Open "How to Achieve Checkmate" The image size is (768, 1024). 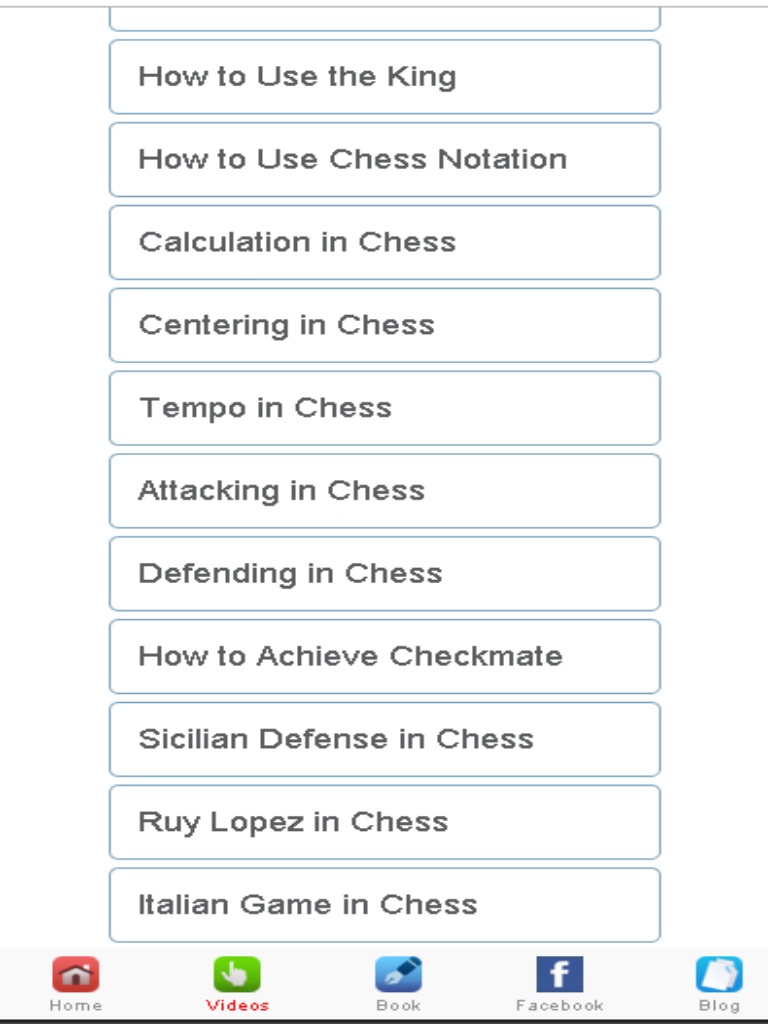(384, 657)
